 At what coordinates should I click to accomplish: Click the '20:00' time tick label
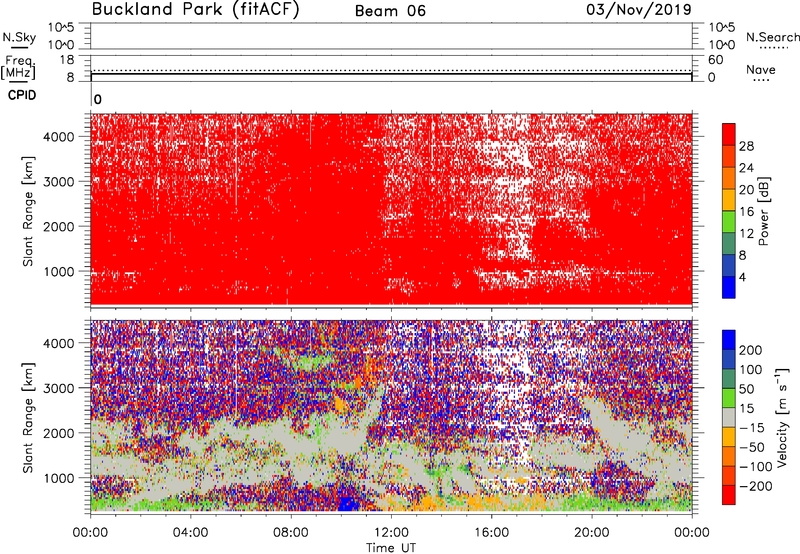tap(592, 533)
